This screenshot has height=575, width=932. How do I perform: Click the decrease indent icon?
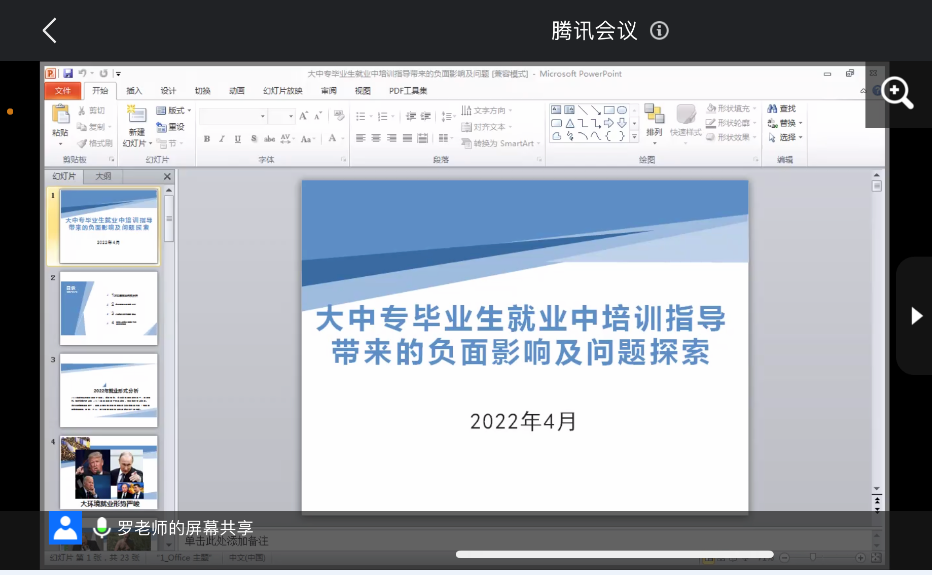411,116
